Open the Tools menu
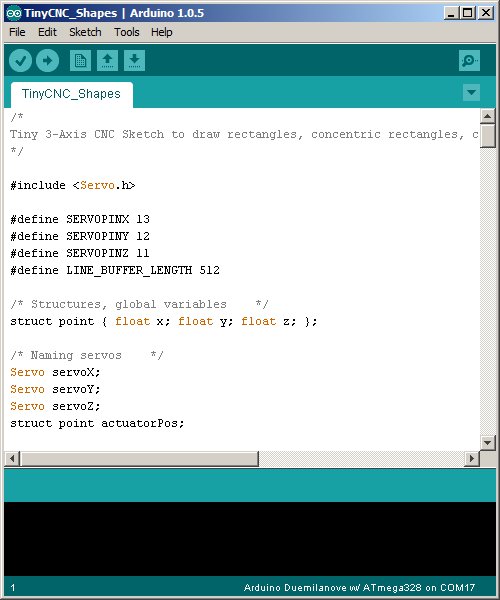Image resolution: width=500 pixels, height=600 pixels. pos(127,32)
